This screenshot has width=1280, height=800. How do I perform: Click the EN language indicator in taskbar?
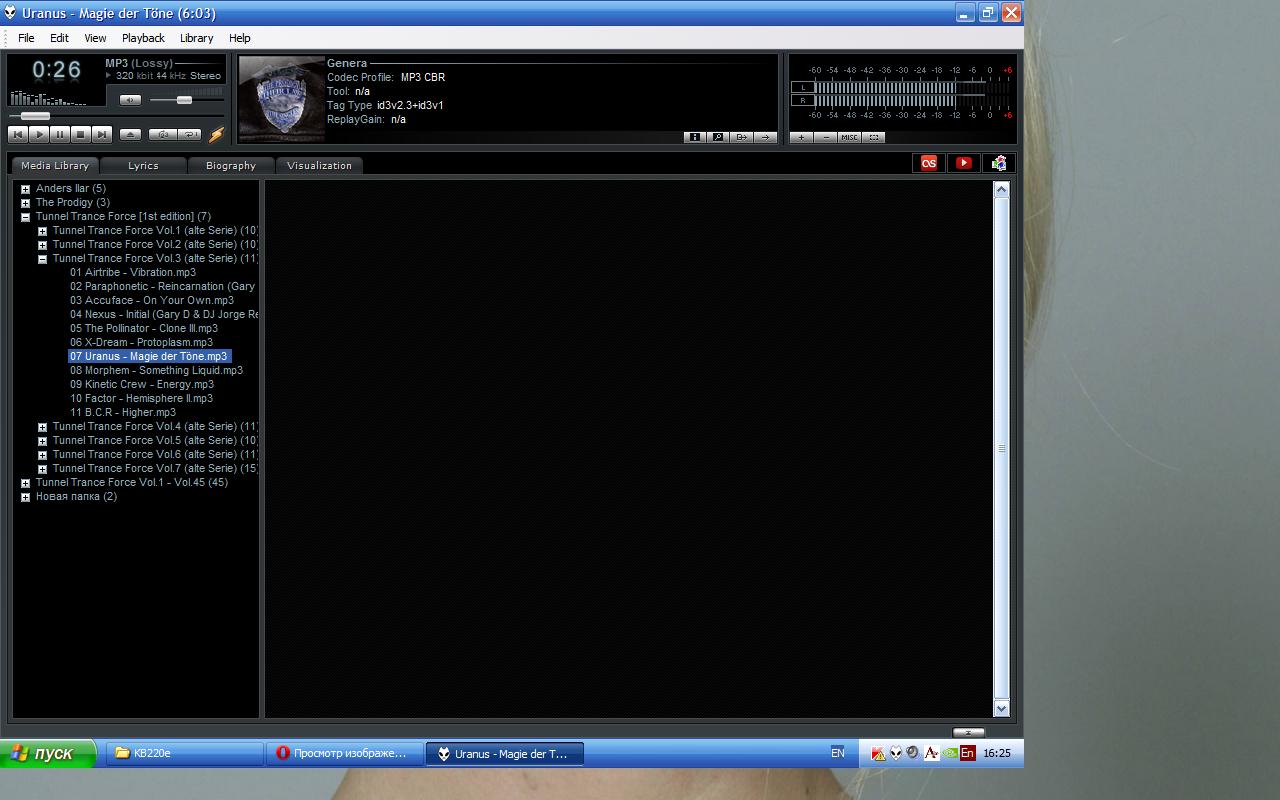point(838,753)
